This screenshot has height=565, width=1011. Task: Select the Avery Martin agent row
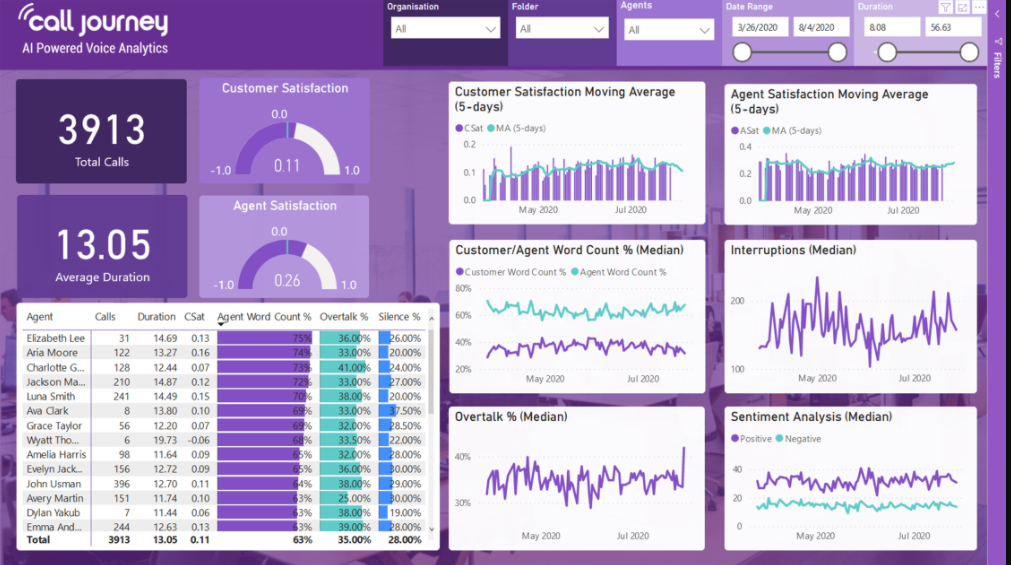224,499
